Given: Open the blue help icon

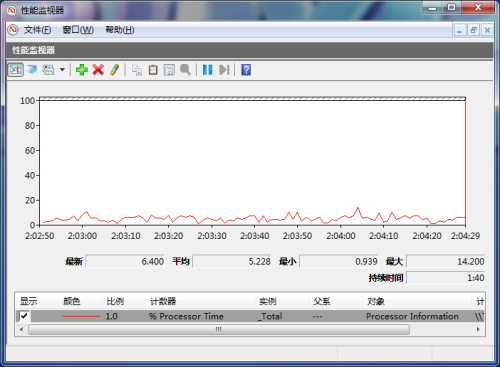Looking at the screenshot, I should [x=246, y=70].
